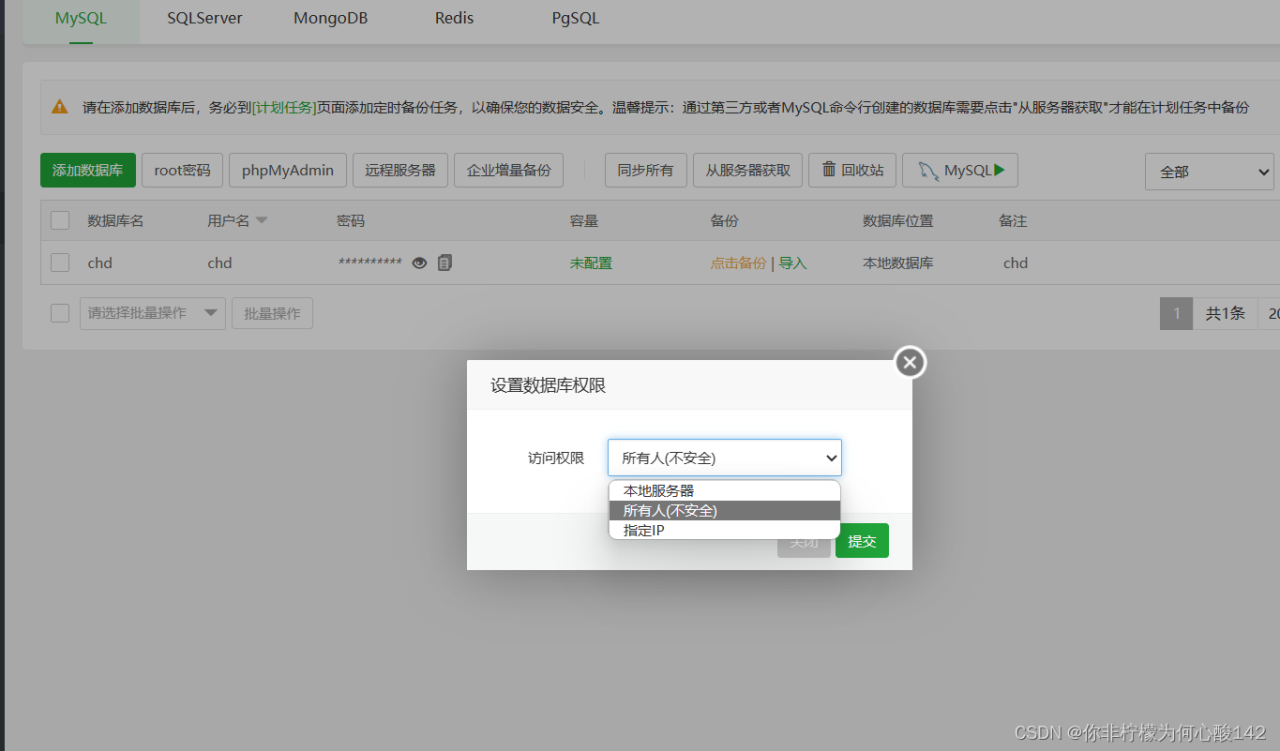1280x751 pixels.
Task: Open the 全部 filter dropdown
Action: point(1209,171)
